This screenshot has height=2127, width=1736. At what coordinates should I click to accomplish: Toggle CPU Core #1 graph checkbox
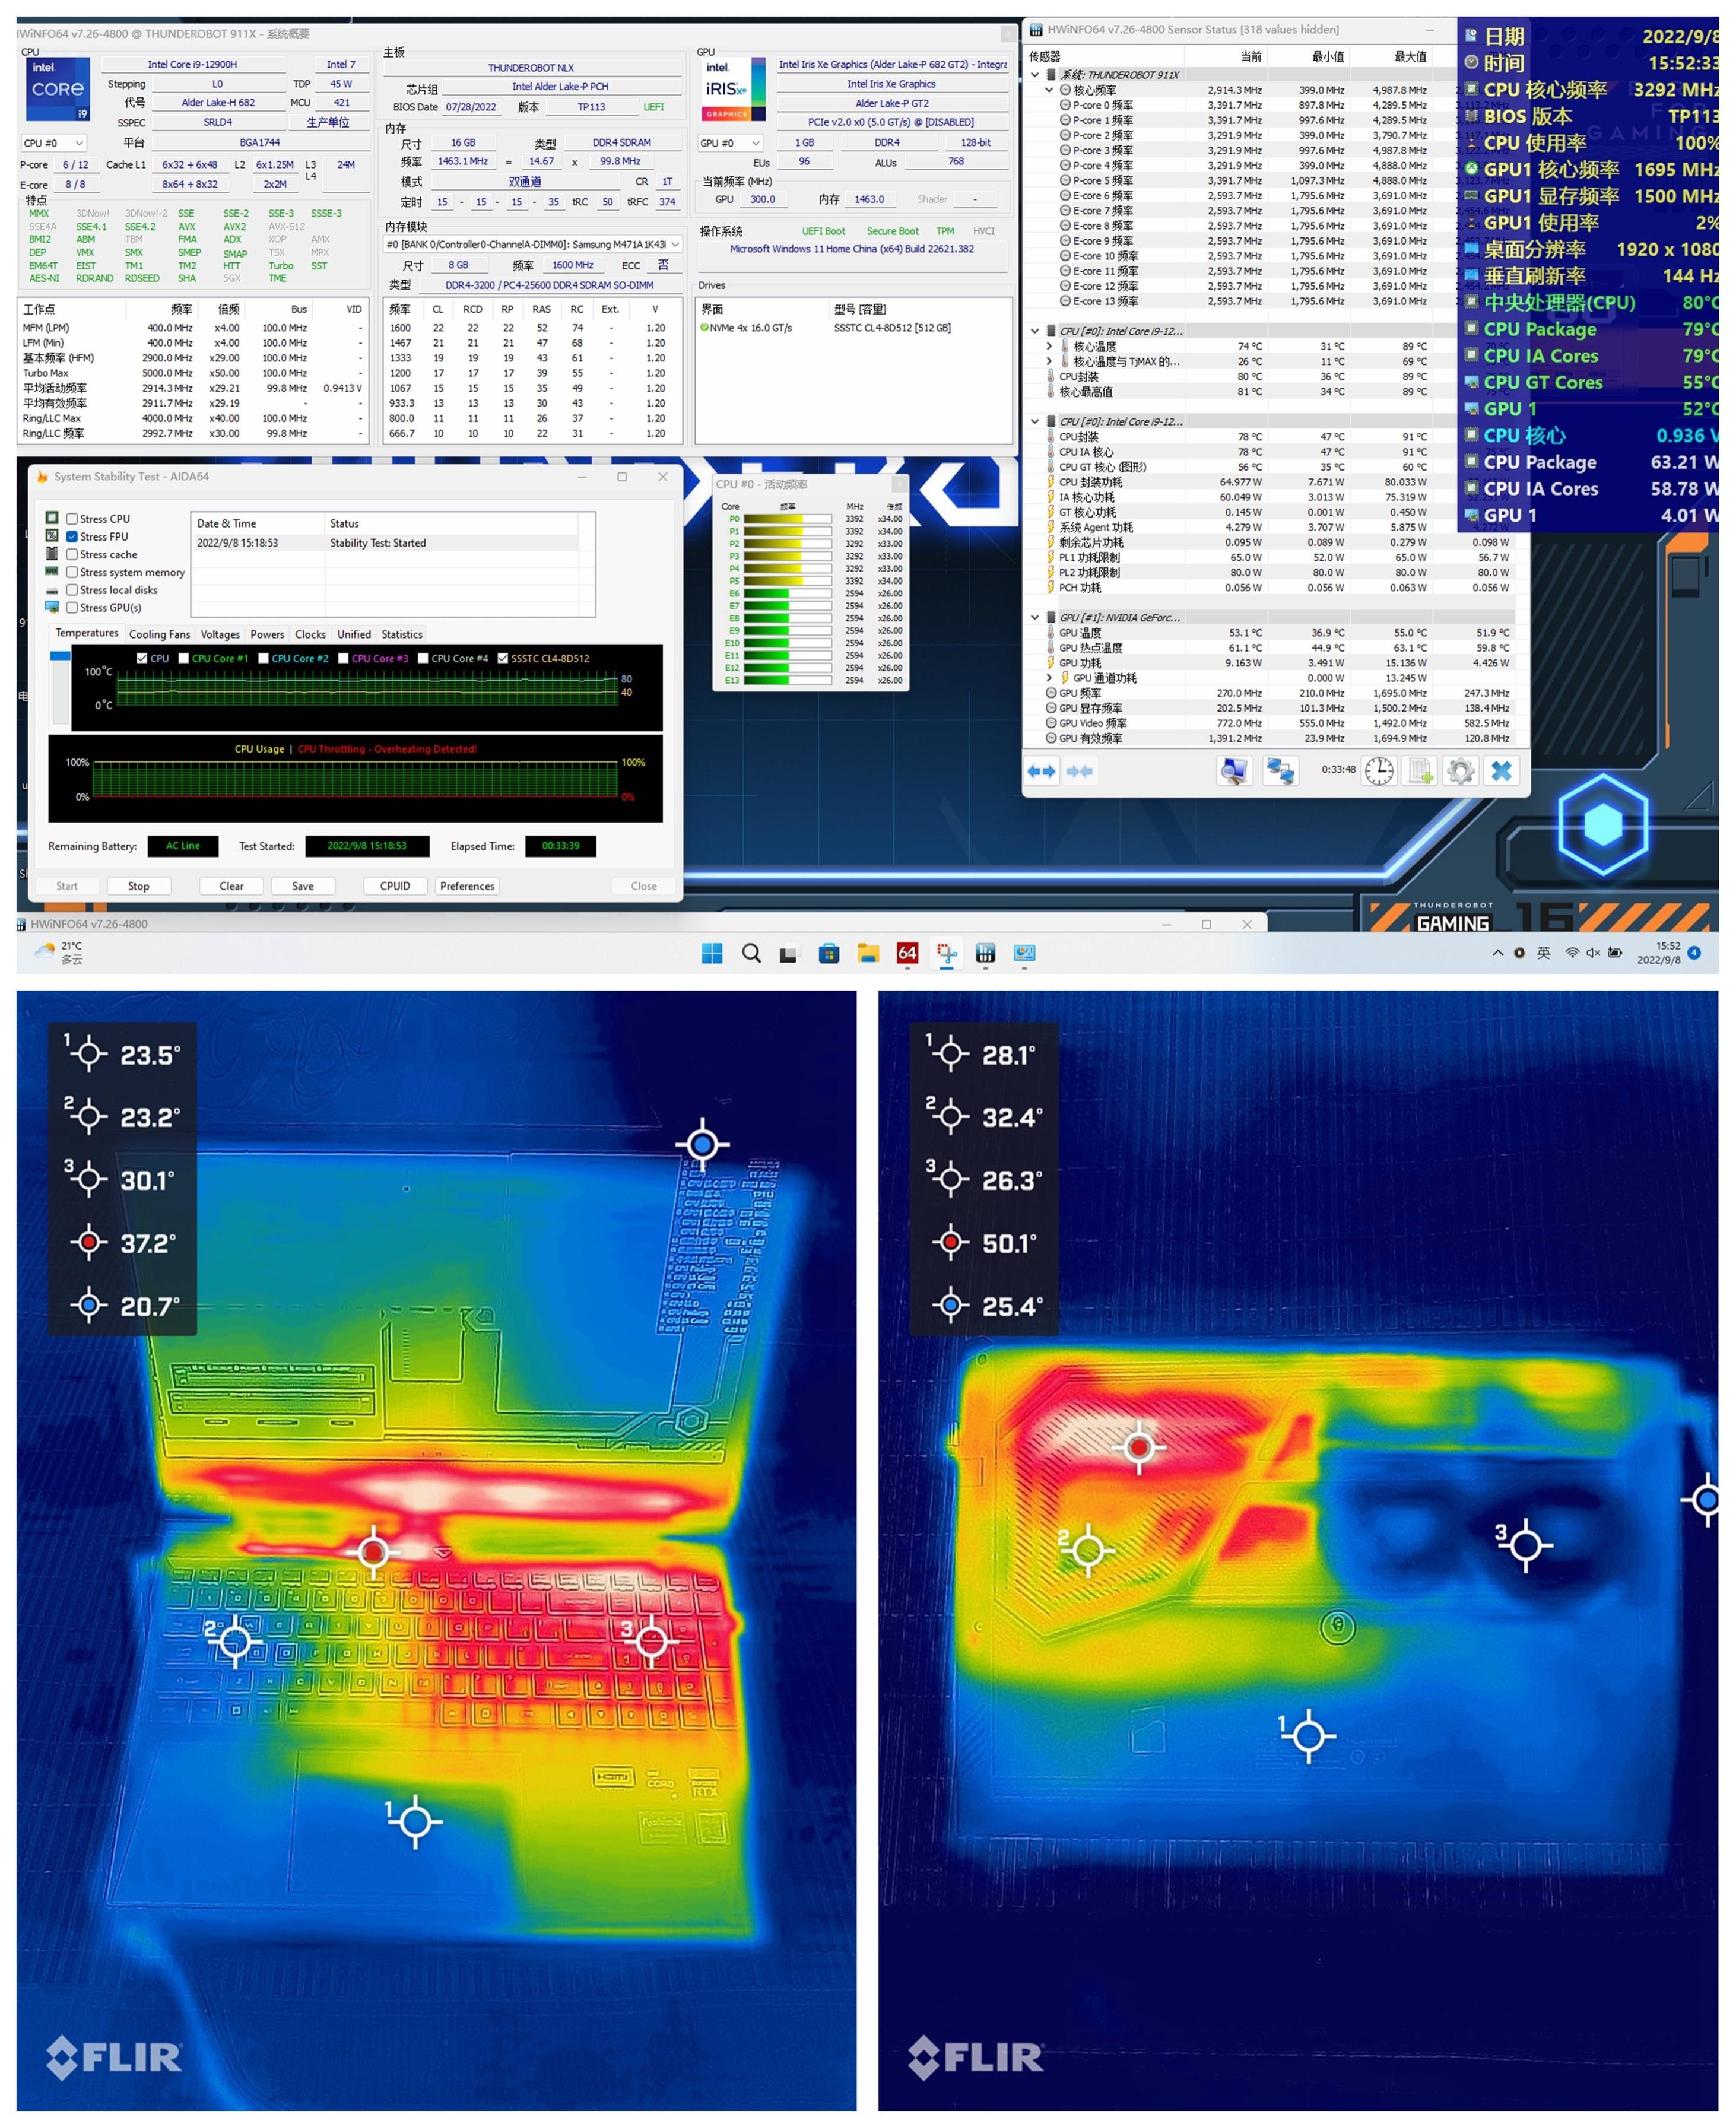coord(184,658)
